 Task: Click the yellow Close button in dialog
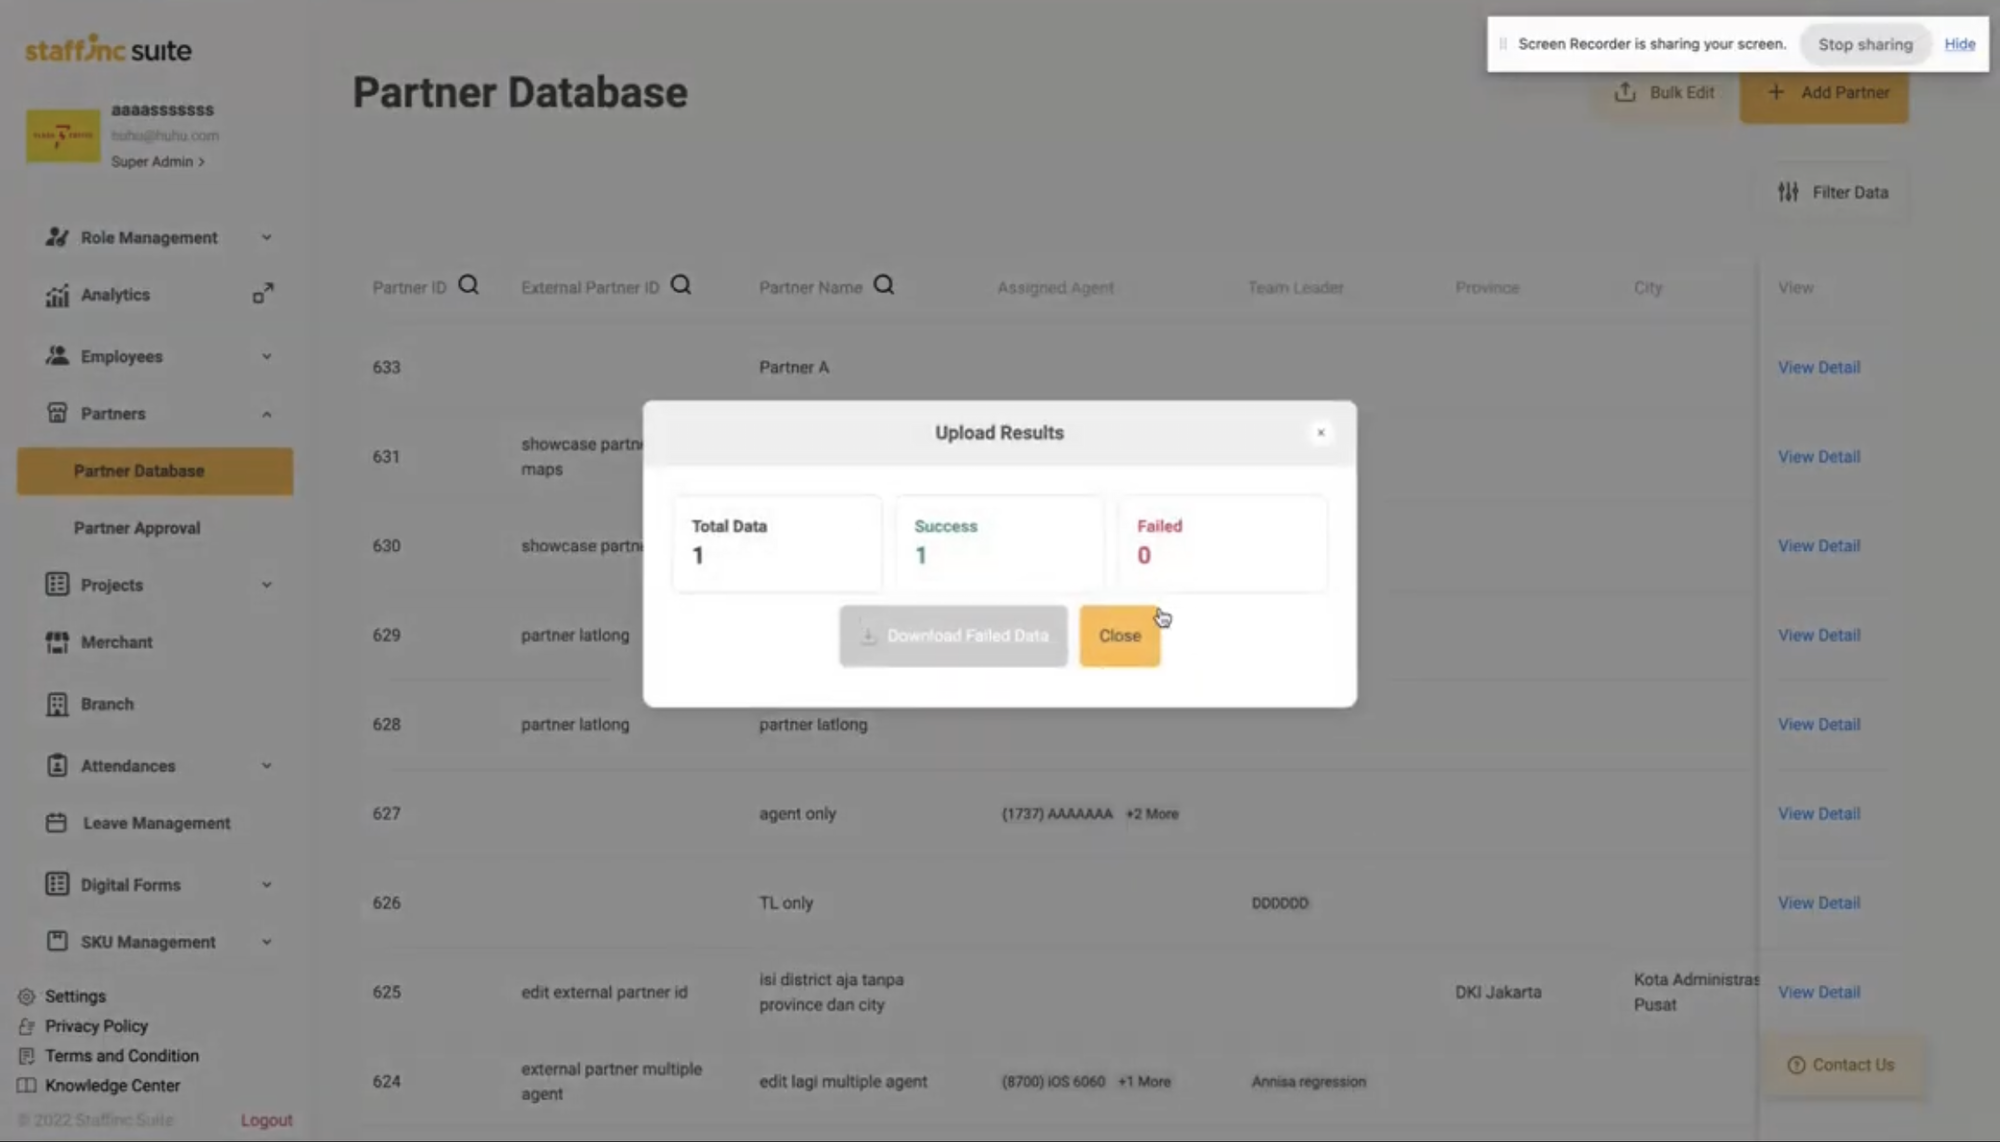click(1119, 636)
